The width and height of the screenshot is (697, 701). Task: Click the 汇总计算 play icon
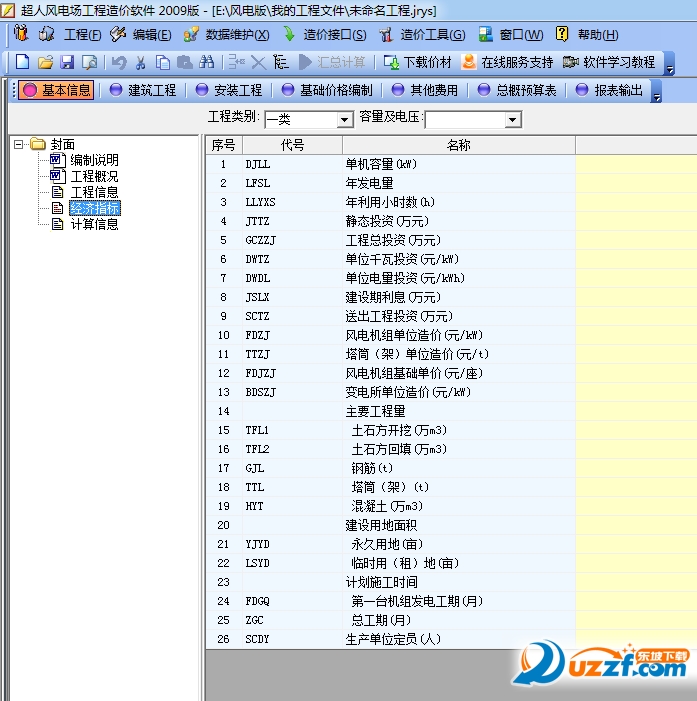[x=305, y=62]
